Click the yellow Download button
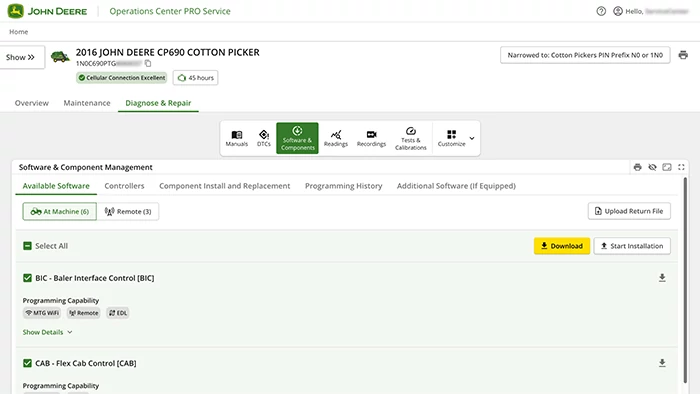The height and width of the screenshot is (394, 700). point(562,246)
